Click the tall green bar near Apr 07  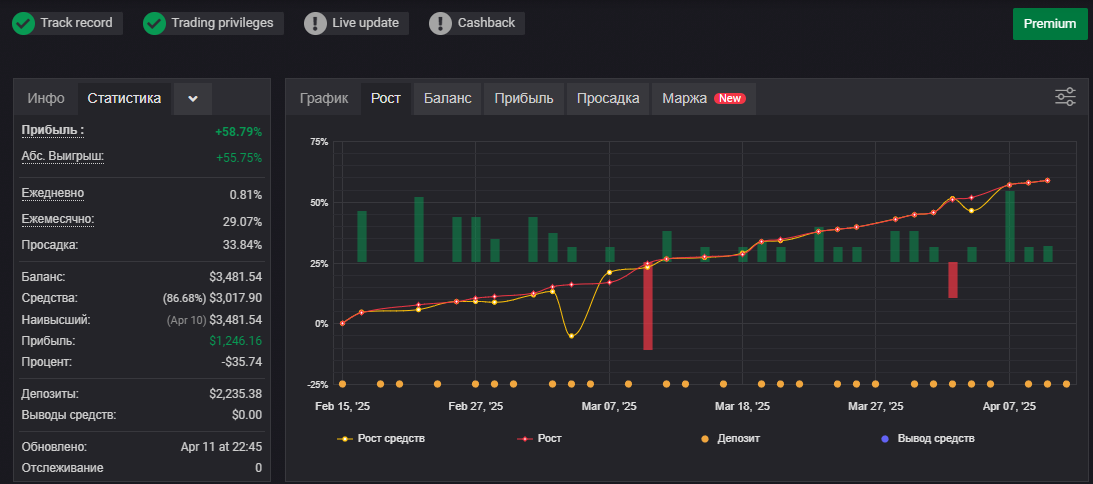pyautogui.click(x=1010, y=227)
